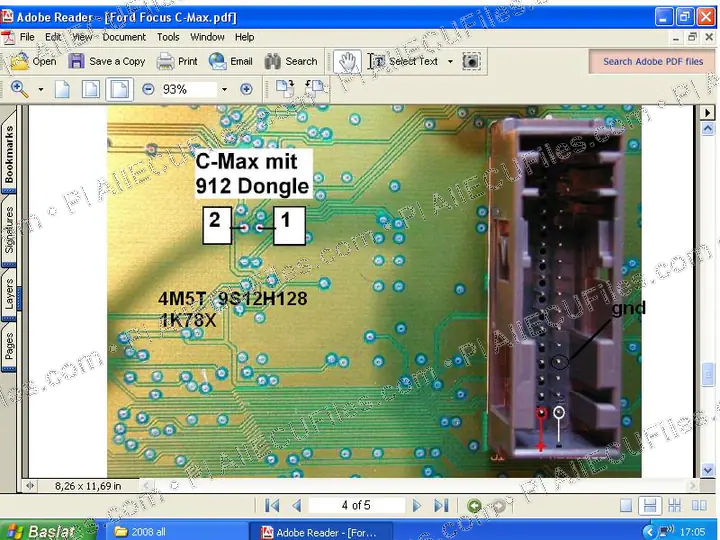The width and height of the screenshot is (720, 540).
Task: Click the minus zoom out button
Action: click(148, 89)
